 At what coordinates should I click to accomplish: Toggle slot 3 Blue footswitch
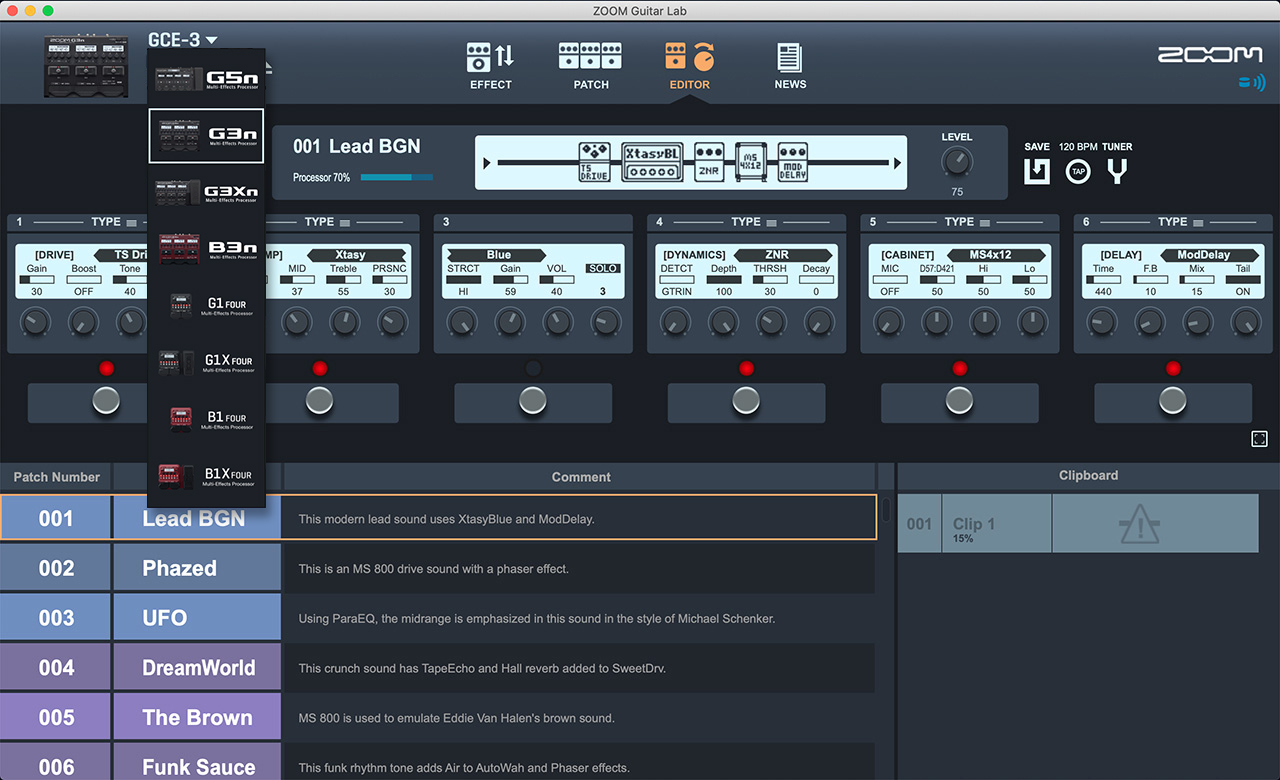(533, 401)
